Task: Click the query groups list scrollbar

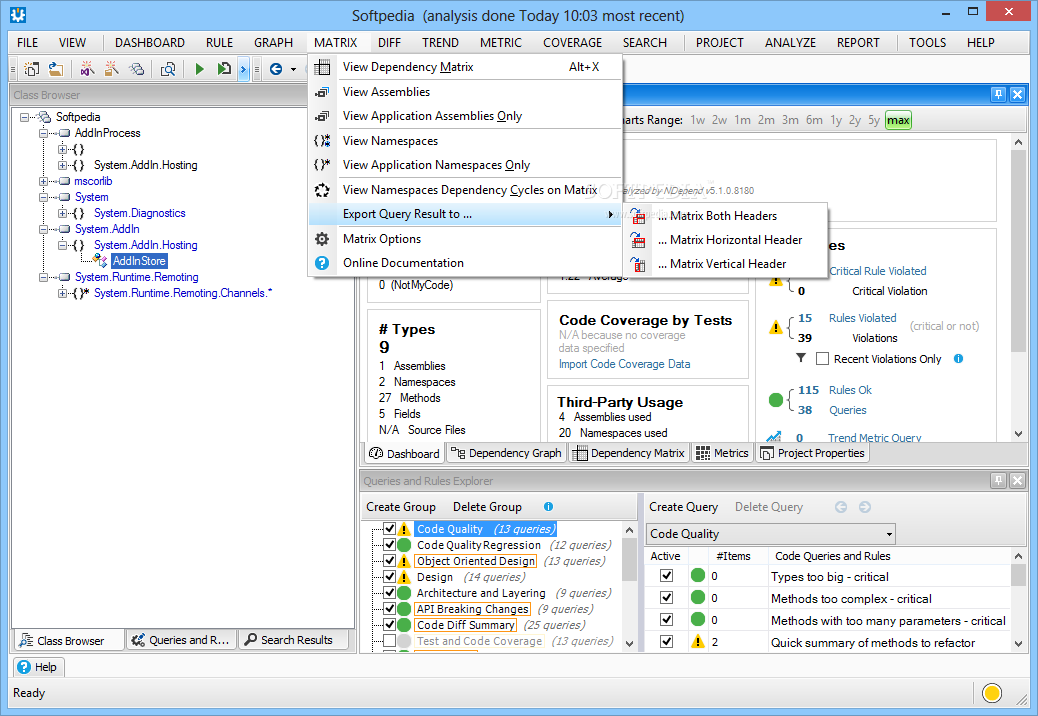Action: click(630, 558)
